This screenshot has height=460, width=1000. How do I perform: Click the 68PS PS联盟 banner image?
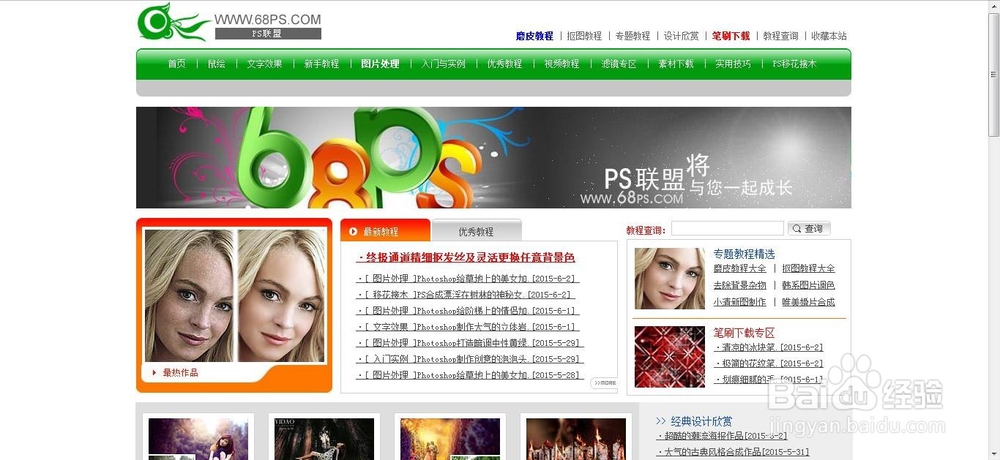coord(494,158)
